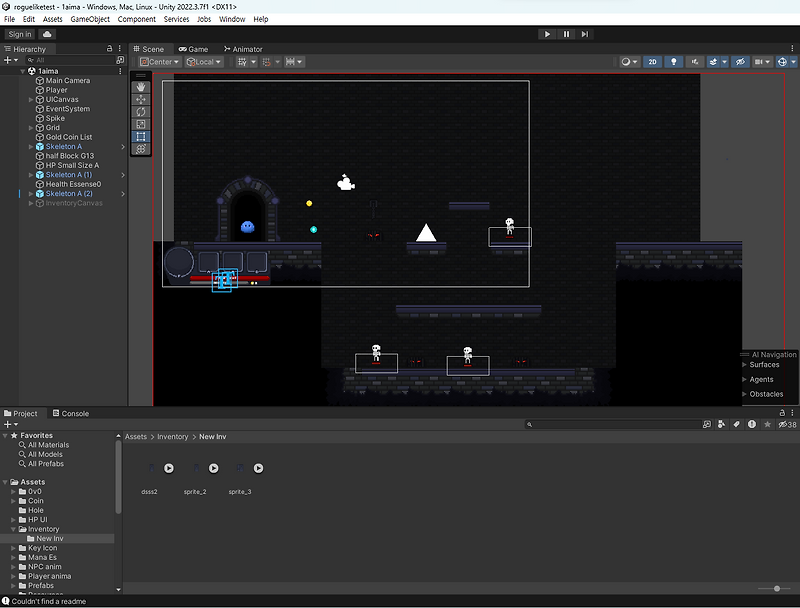Open the Jobs menu

click(204, 19)
